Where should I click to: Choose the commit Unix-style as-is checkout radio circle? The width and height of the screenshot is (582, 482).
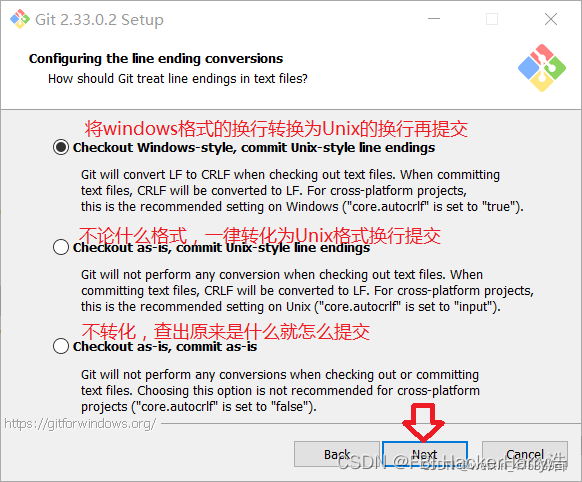[x=61, y=247]
